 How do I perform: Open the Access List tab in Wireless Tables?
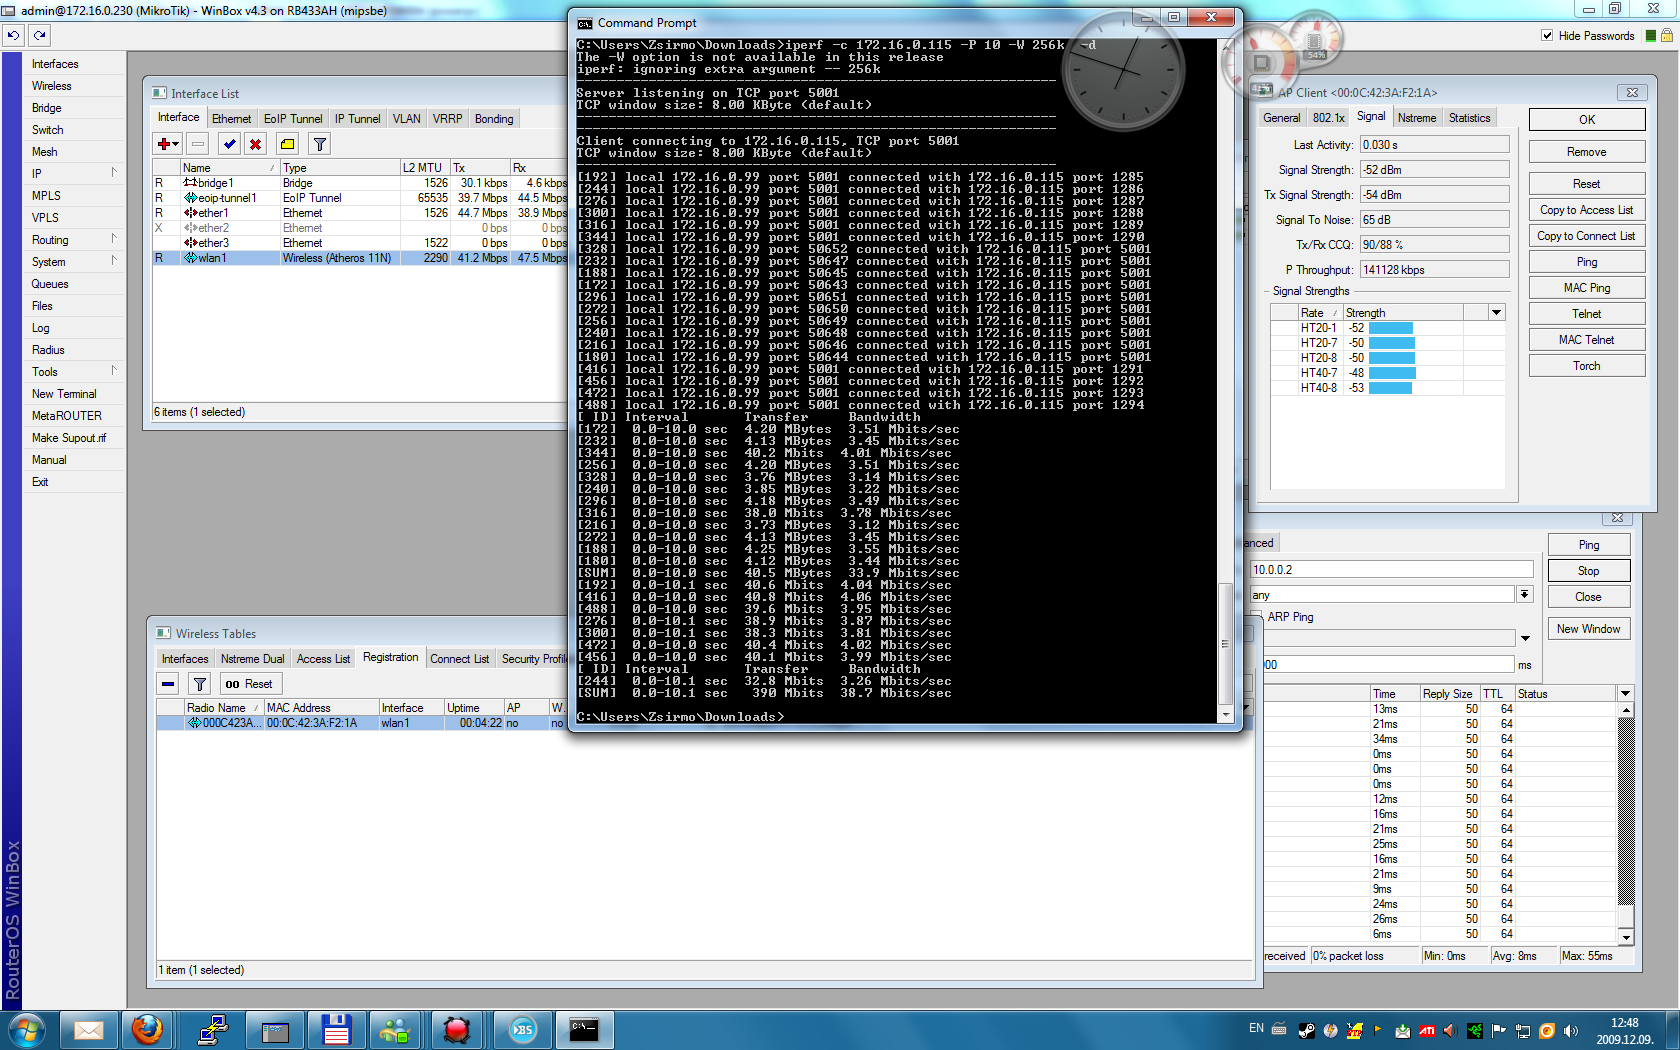click(323, 658)
